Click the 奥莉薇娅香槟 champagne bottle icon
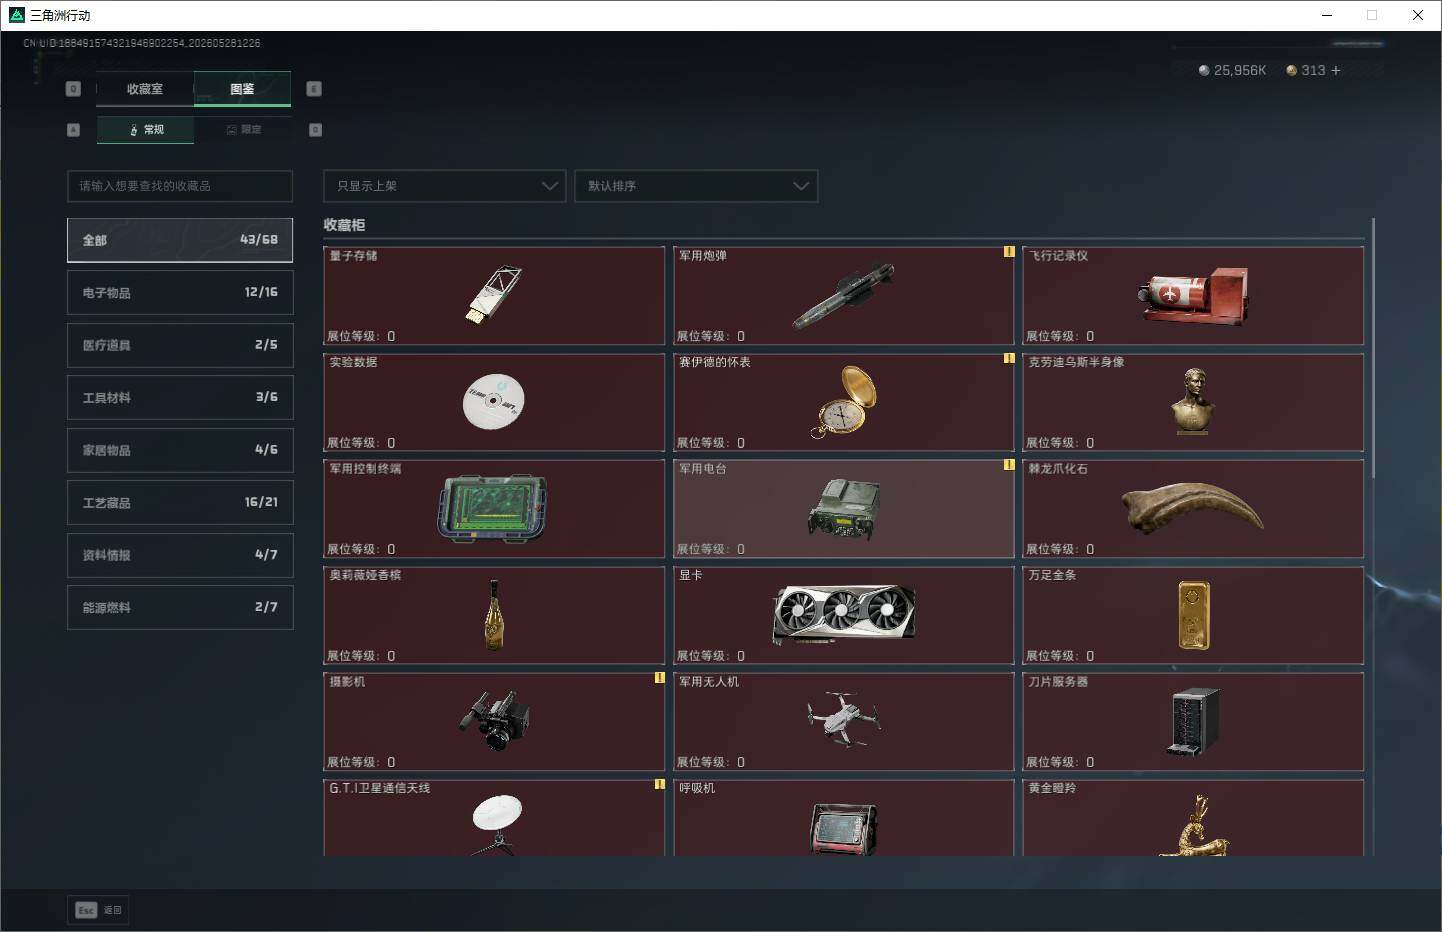1442x932 pixels. (494, 615)
